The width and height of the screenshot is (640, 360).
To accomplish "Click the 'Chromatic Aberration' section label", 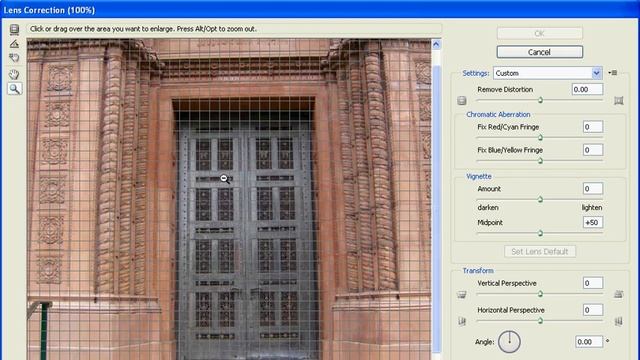I will [498, 115].
